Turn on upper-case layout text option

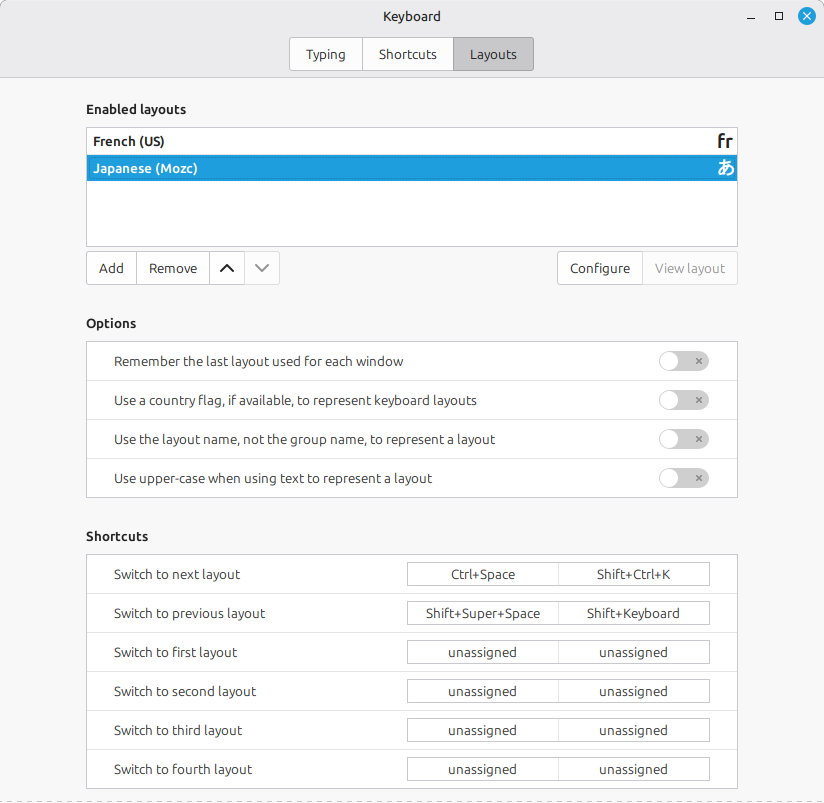(x=684, y=478)
